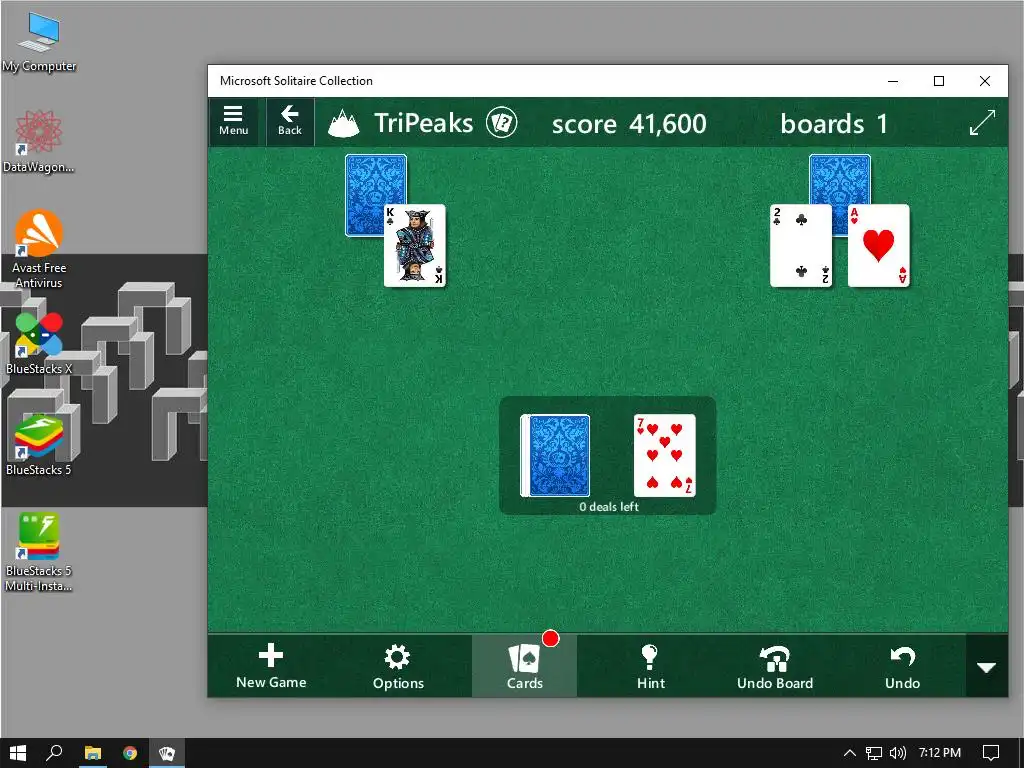Screen dimensions: 1024x768
Task: Click the 7 of hearts waste card
Action: 665,455
